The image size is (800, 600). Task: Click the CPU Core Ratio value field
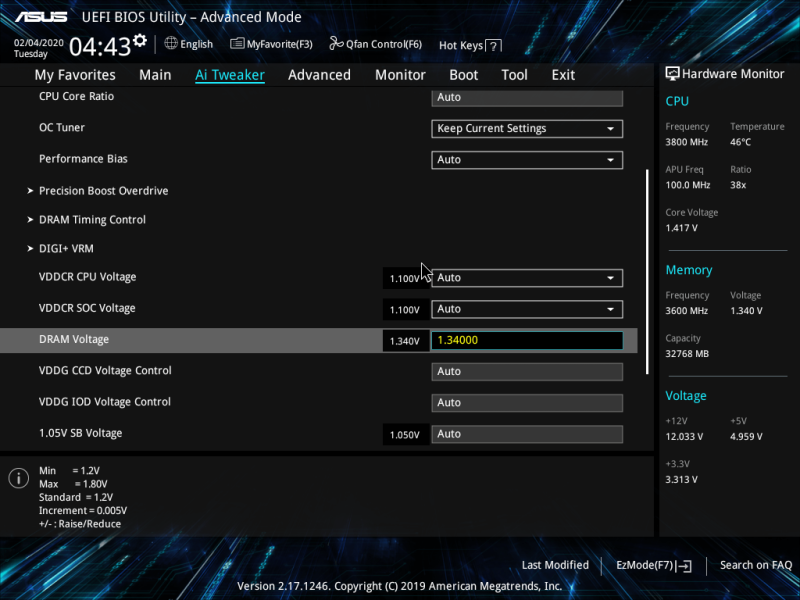[x=527, y=97]
